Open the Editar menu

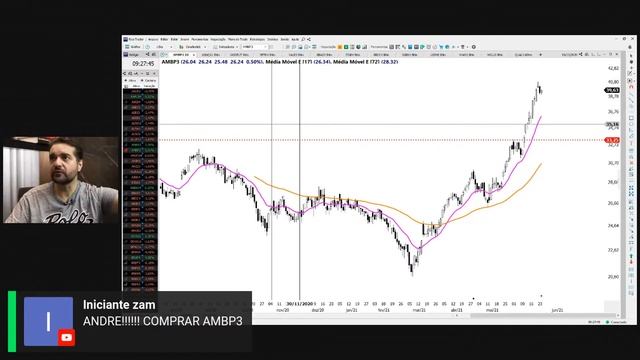[164, 40]
